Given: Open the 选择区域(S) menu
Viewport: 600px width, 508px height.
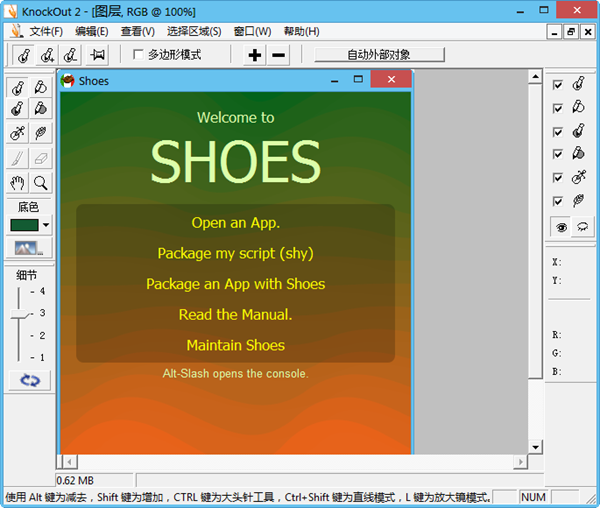Looking at the screenshot, I should (x=194, y=31).
